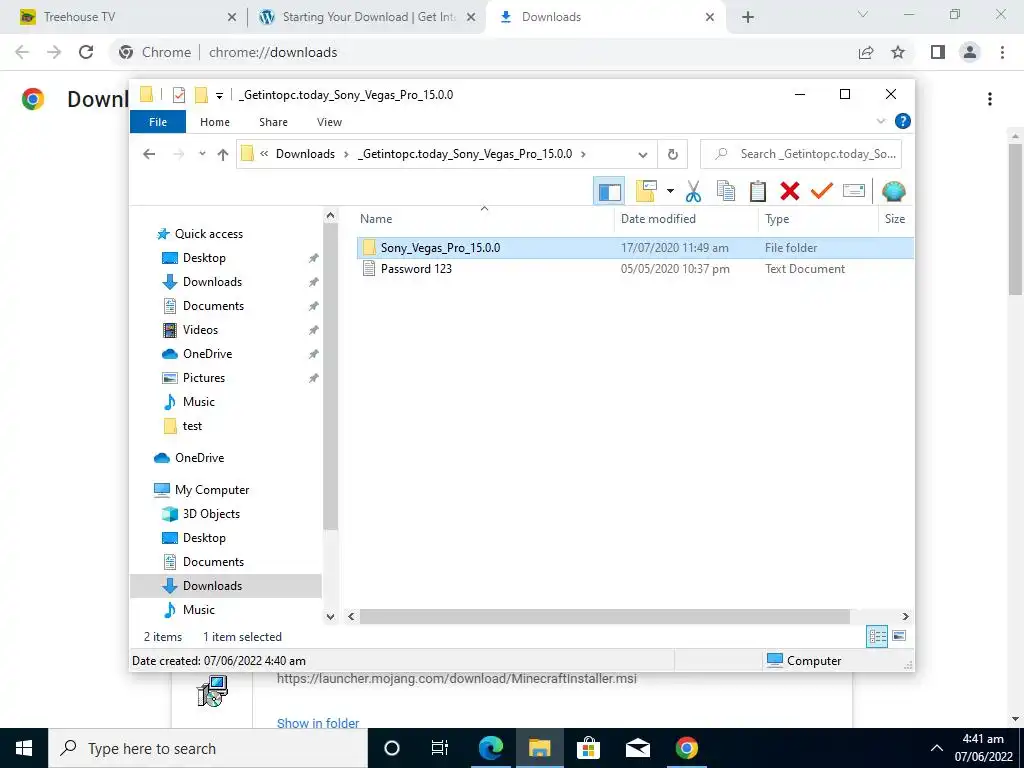Open recent locations dropdown arrow
The width and height of the screenshot is (1024, 768).
(x=202, y=154)
